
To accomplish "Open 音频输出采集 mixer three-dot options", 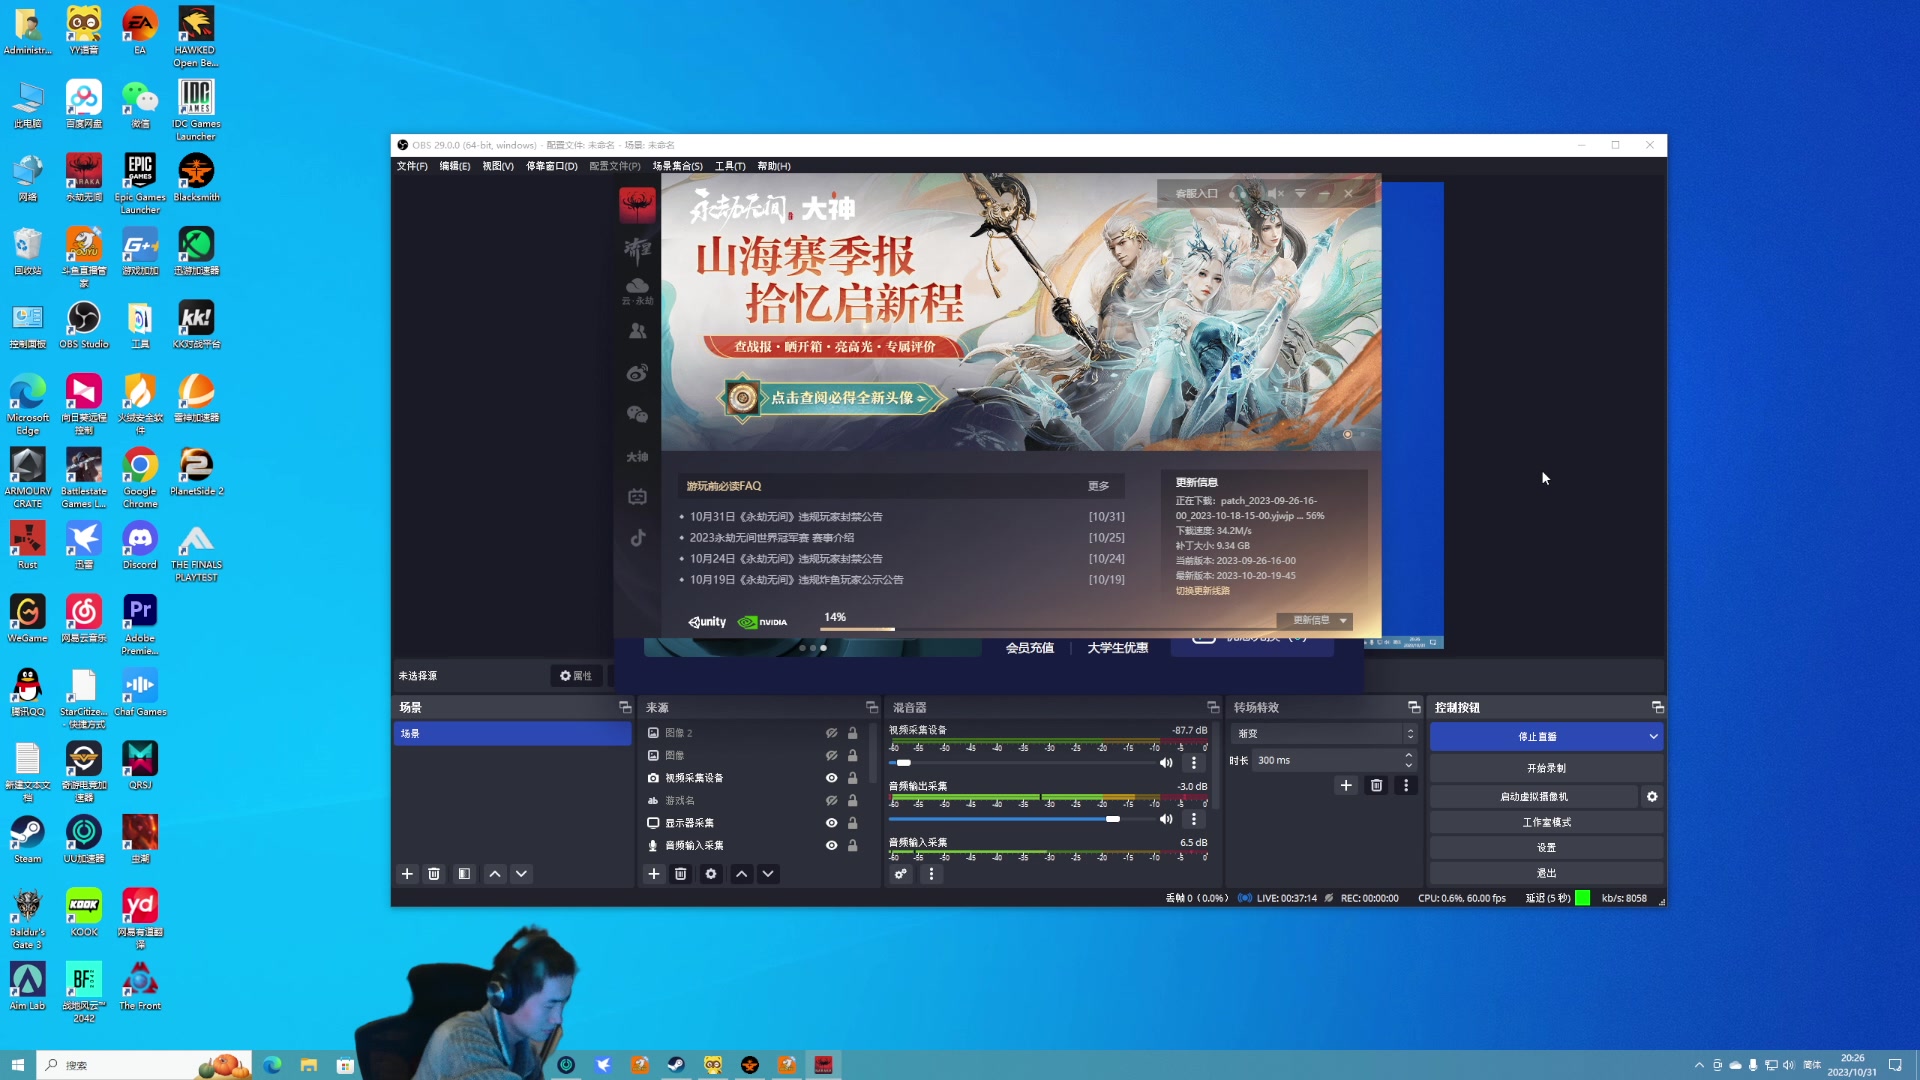I will pos(1194,819).
